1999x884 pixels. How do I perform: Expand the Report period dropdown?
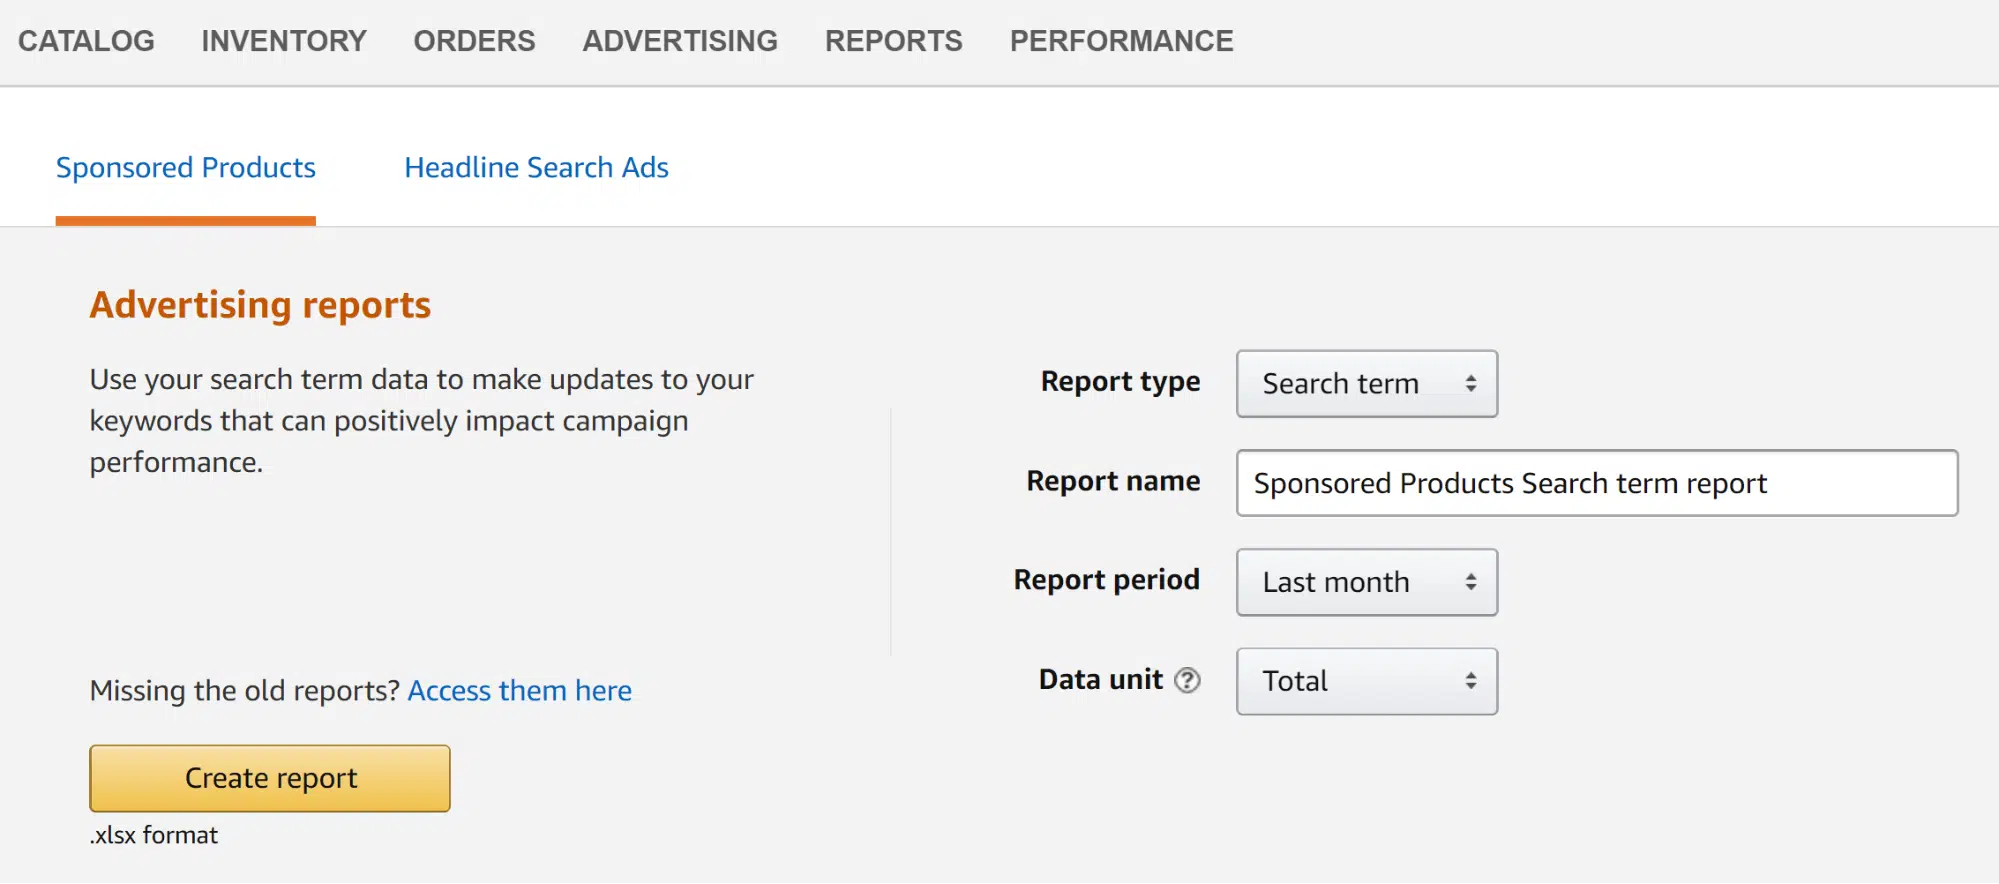tap(1366, 582)
